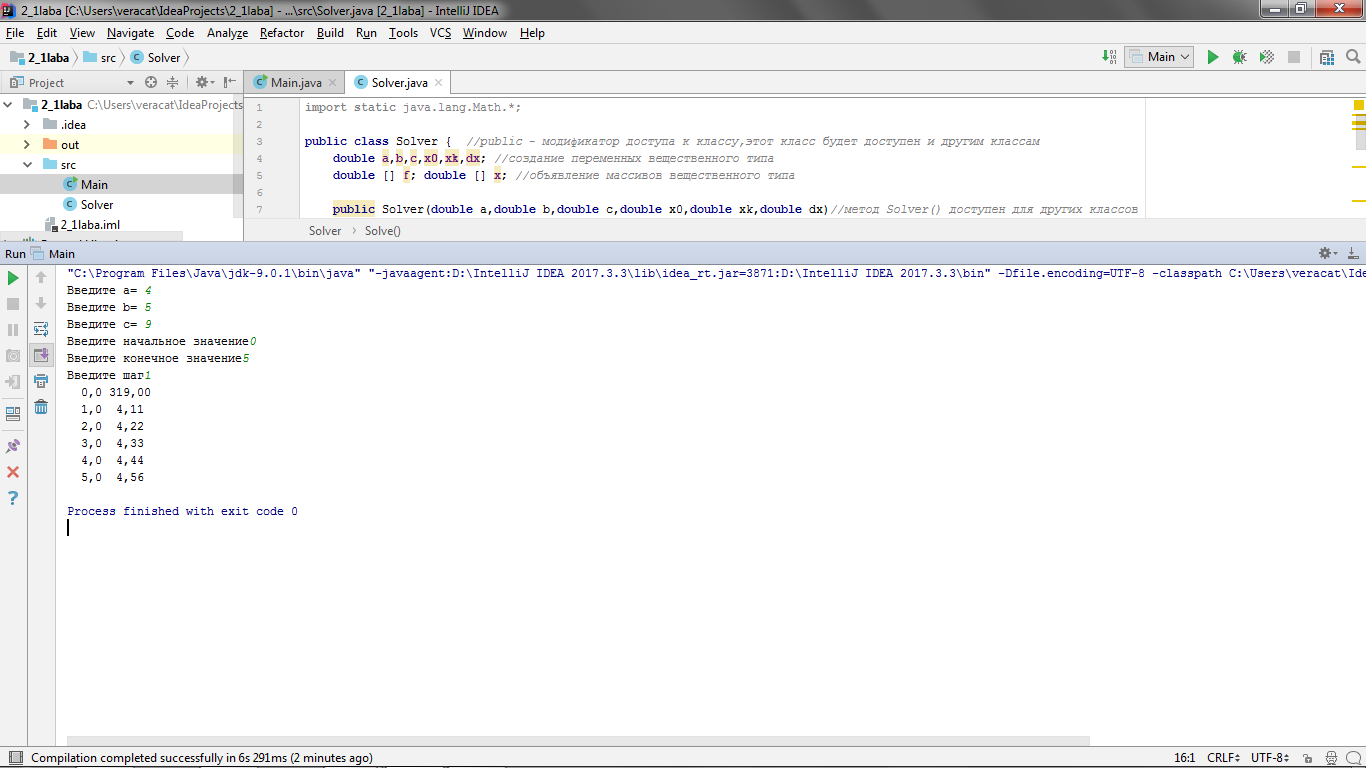Rerun Main with the green Run panel arrow
The image size is (1366, 768).
[x=13, y=277]
